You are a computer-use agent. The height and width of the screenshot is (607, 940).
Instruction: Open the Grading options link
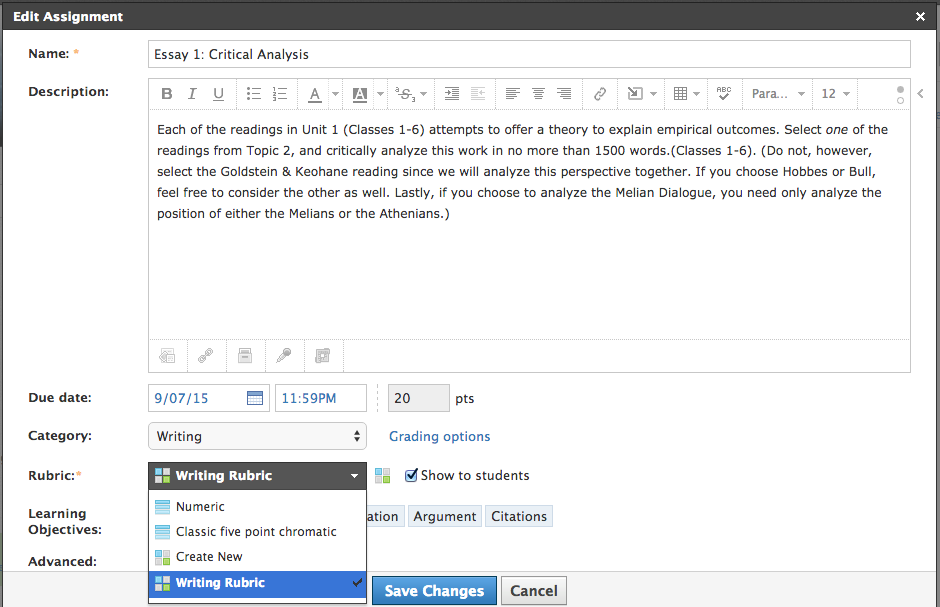point(439,436)
